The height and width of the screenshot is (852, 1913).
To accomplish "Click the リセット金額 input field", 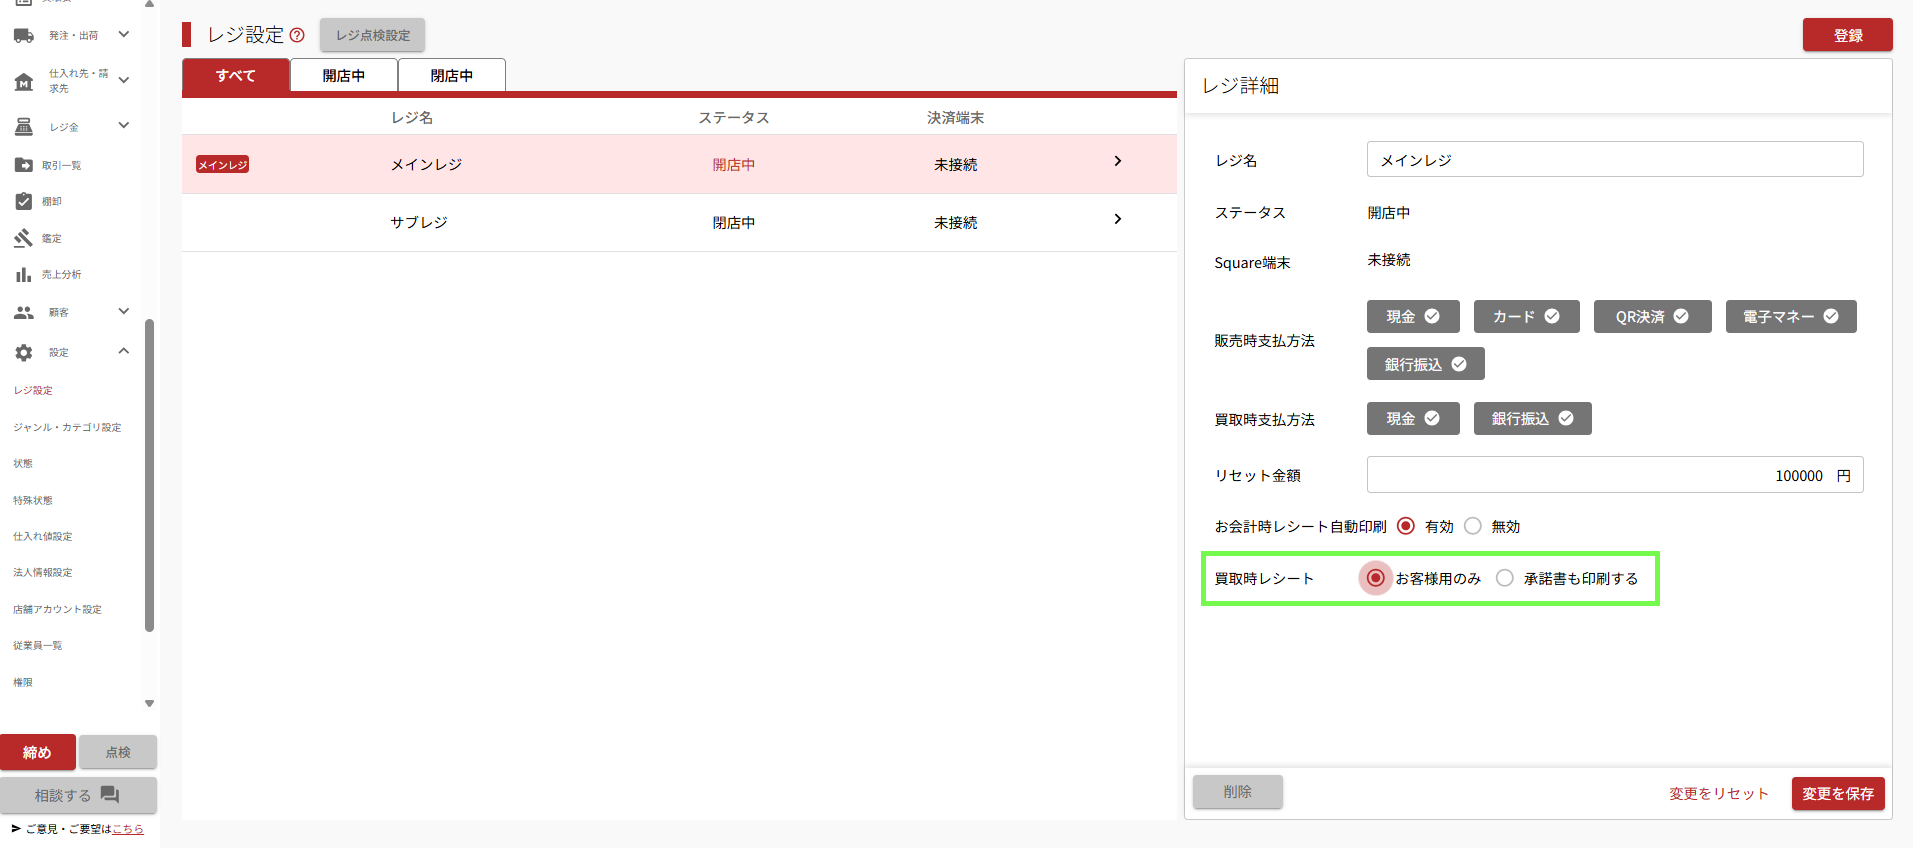I will 1600,475.
